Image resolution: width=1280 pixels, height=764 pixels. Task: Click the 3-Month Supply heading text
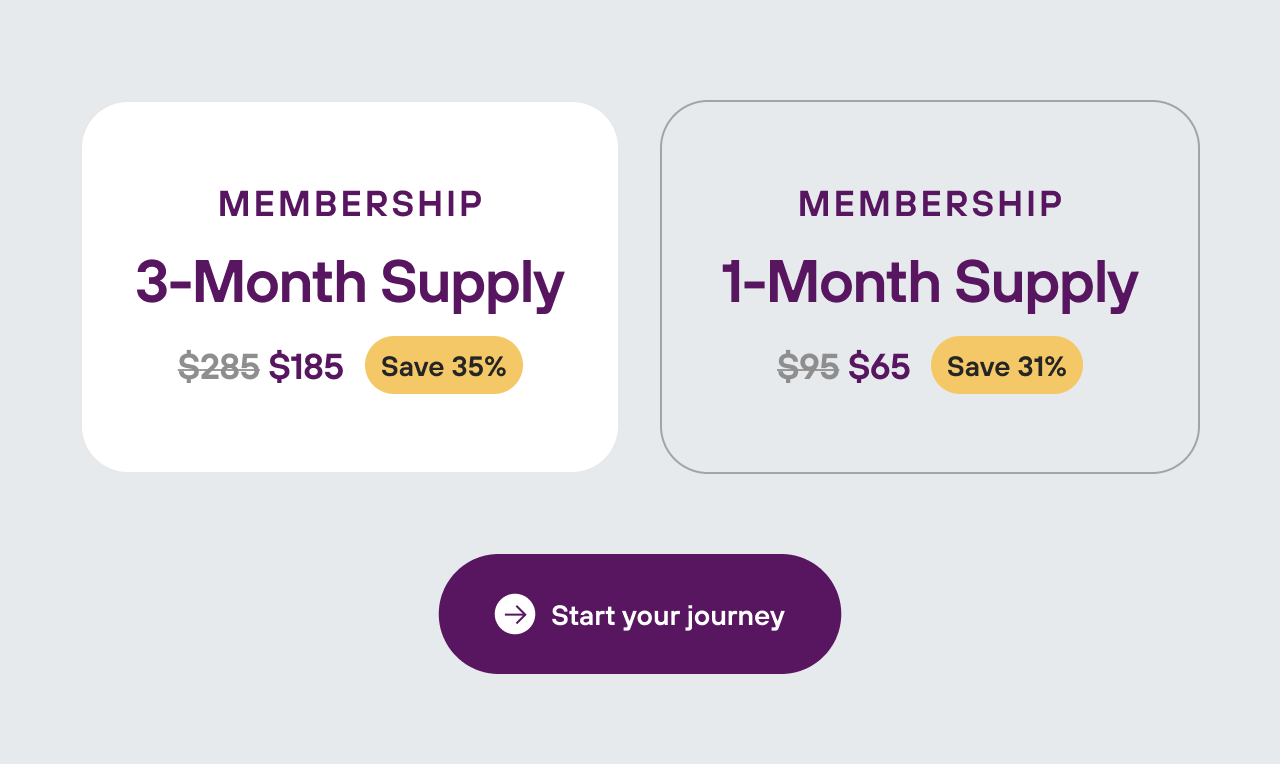pos(350,283)
